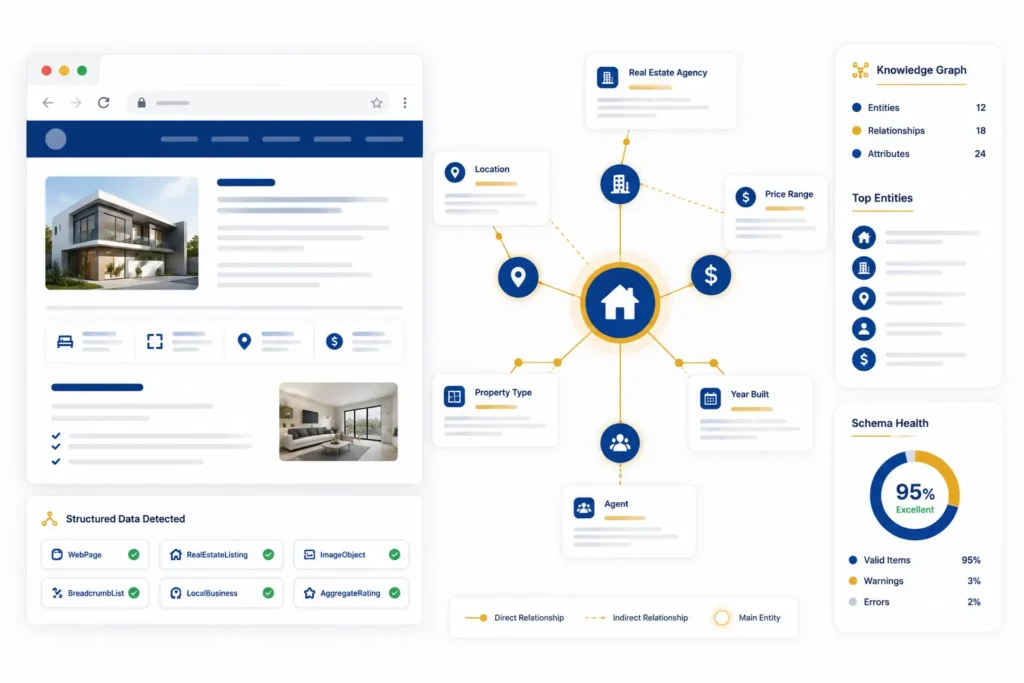Click the house icon under Top Entities
The width and height of the screenshot is (1024, 683).
click(x=863, y=237)
